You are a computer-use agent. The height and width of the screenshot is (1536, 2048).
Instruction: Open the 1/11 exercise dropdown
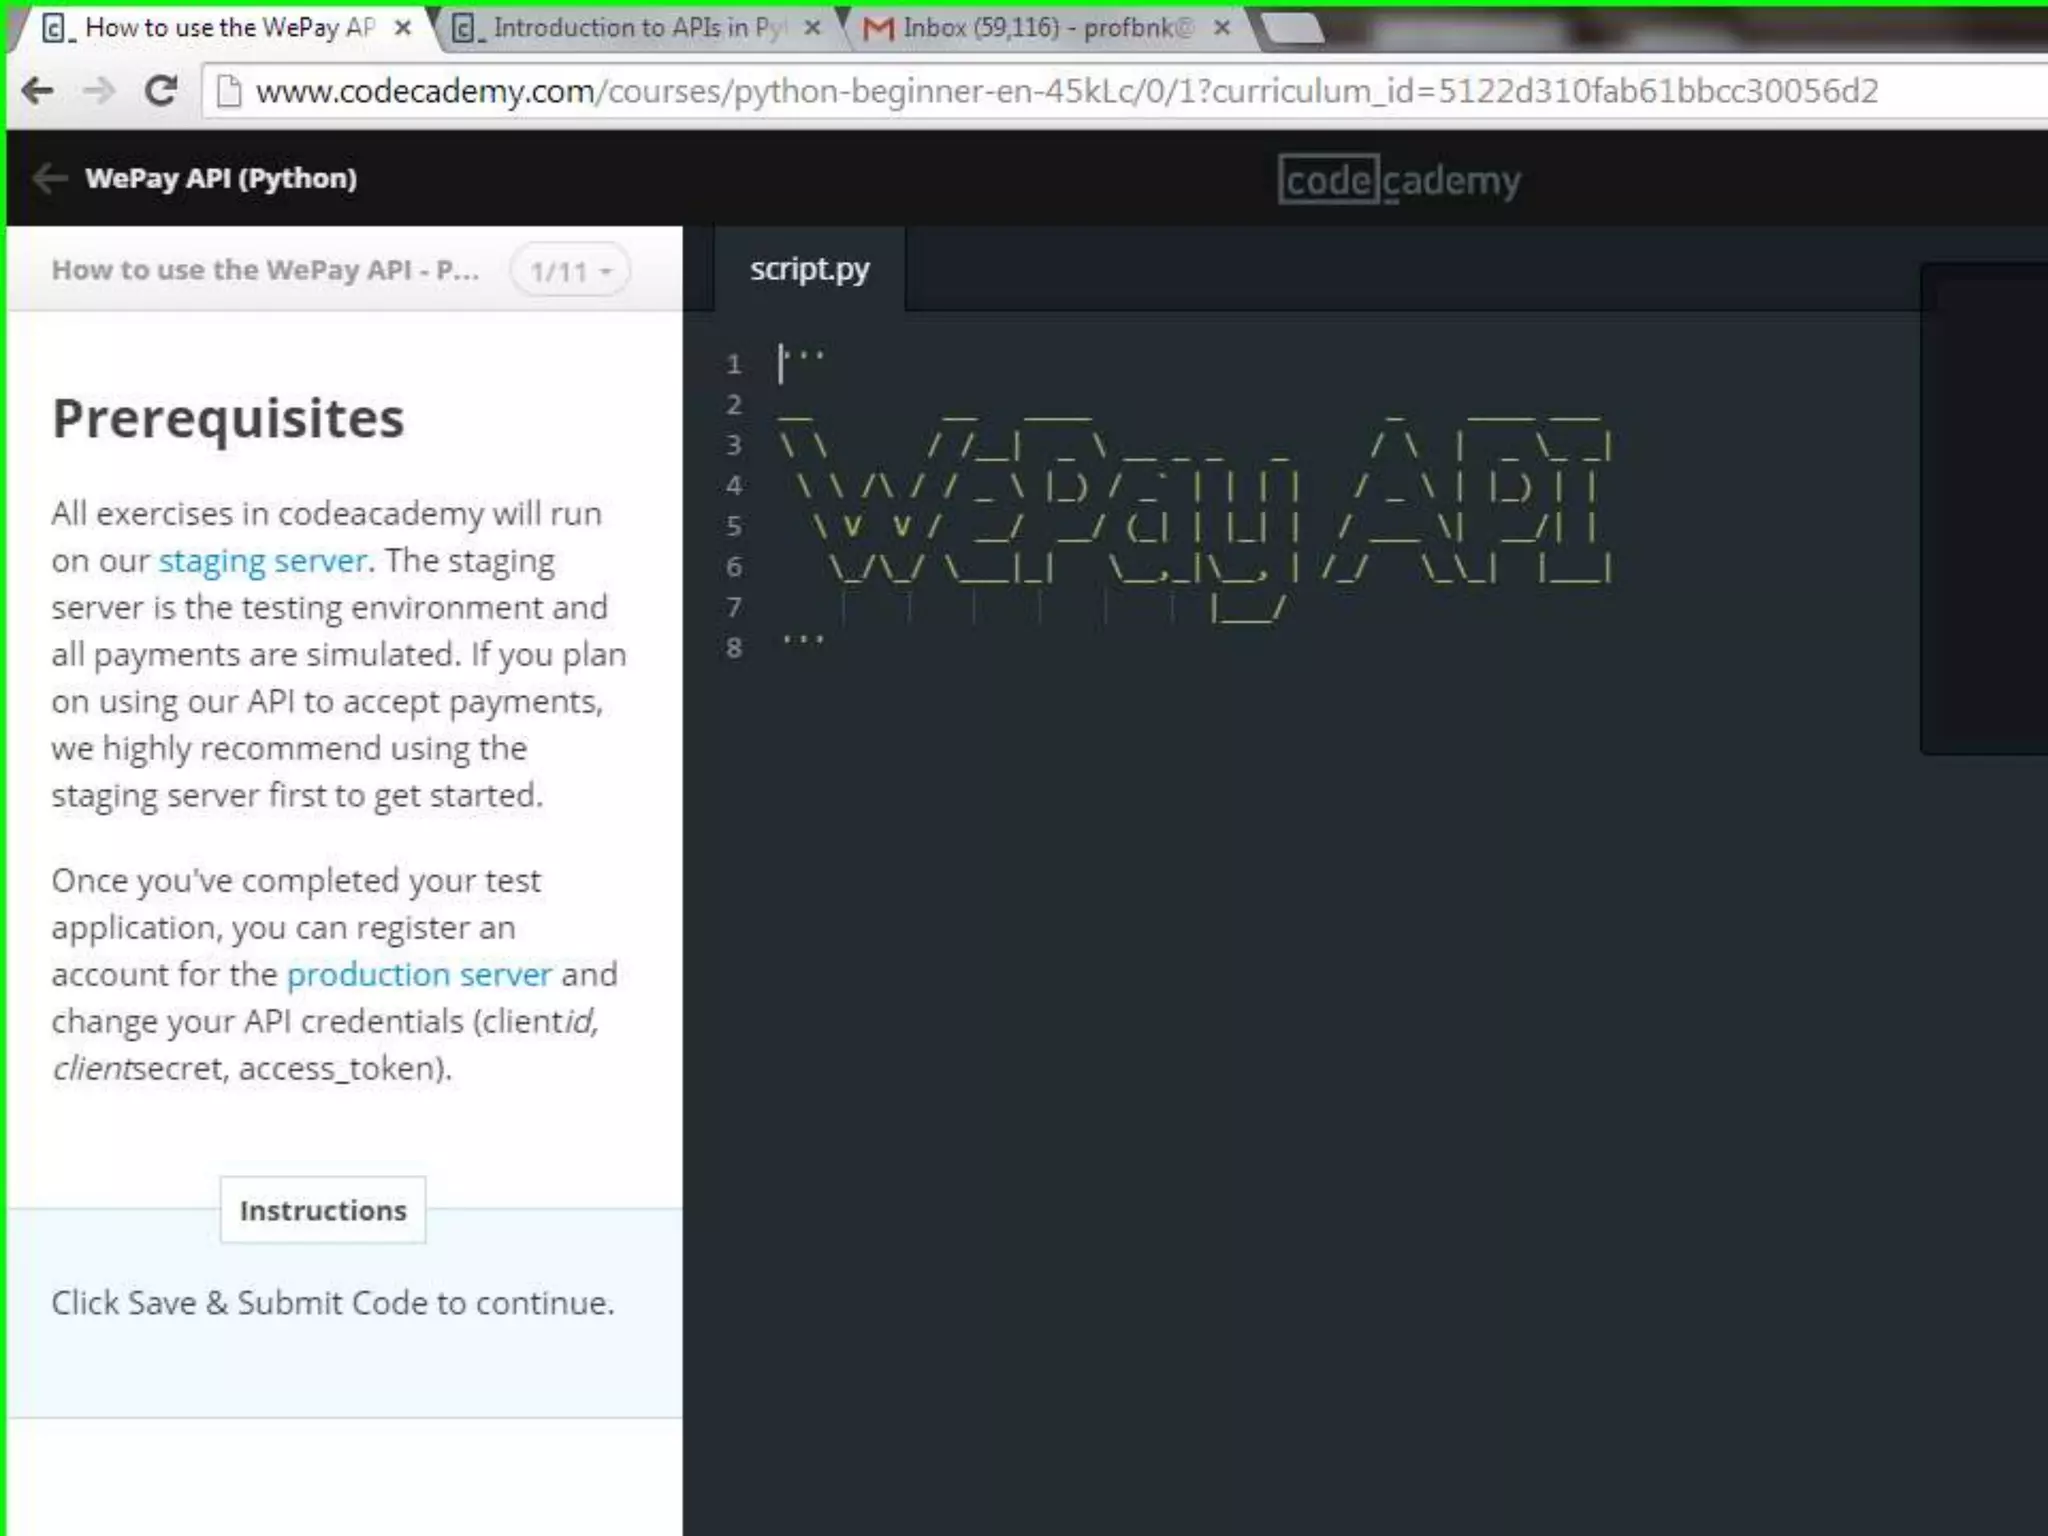point(570,270)
